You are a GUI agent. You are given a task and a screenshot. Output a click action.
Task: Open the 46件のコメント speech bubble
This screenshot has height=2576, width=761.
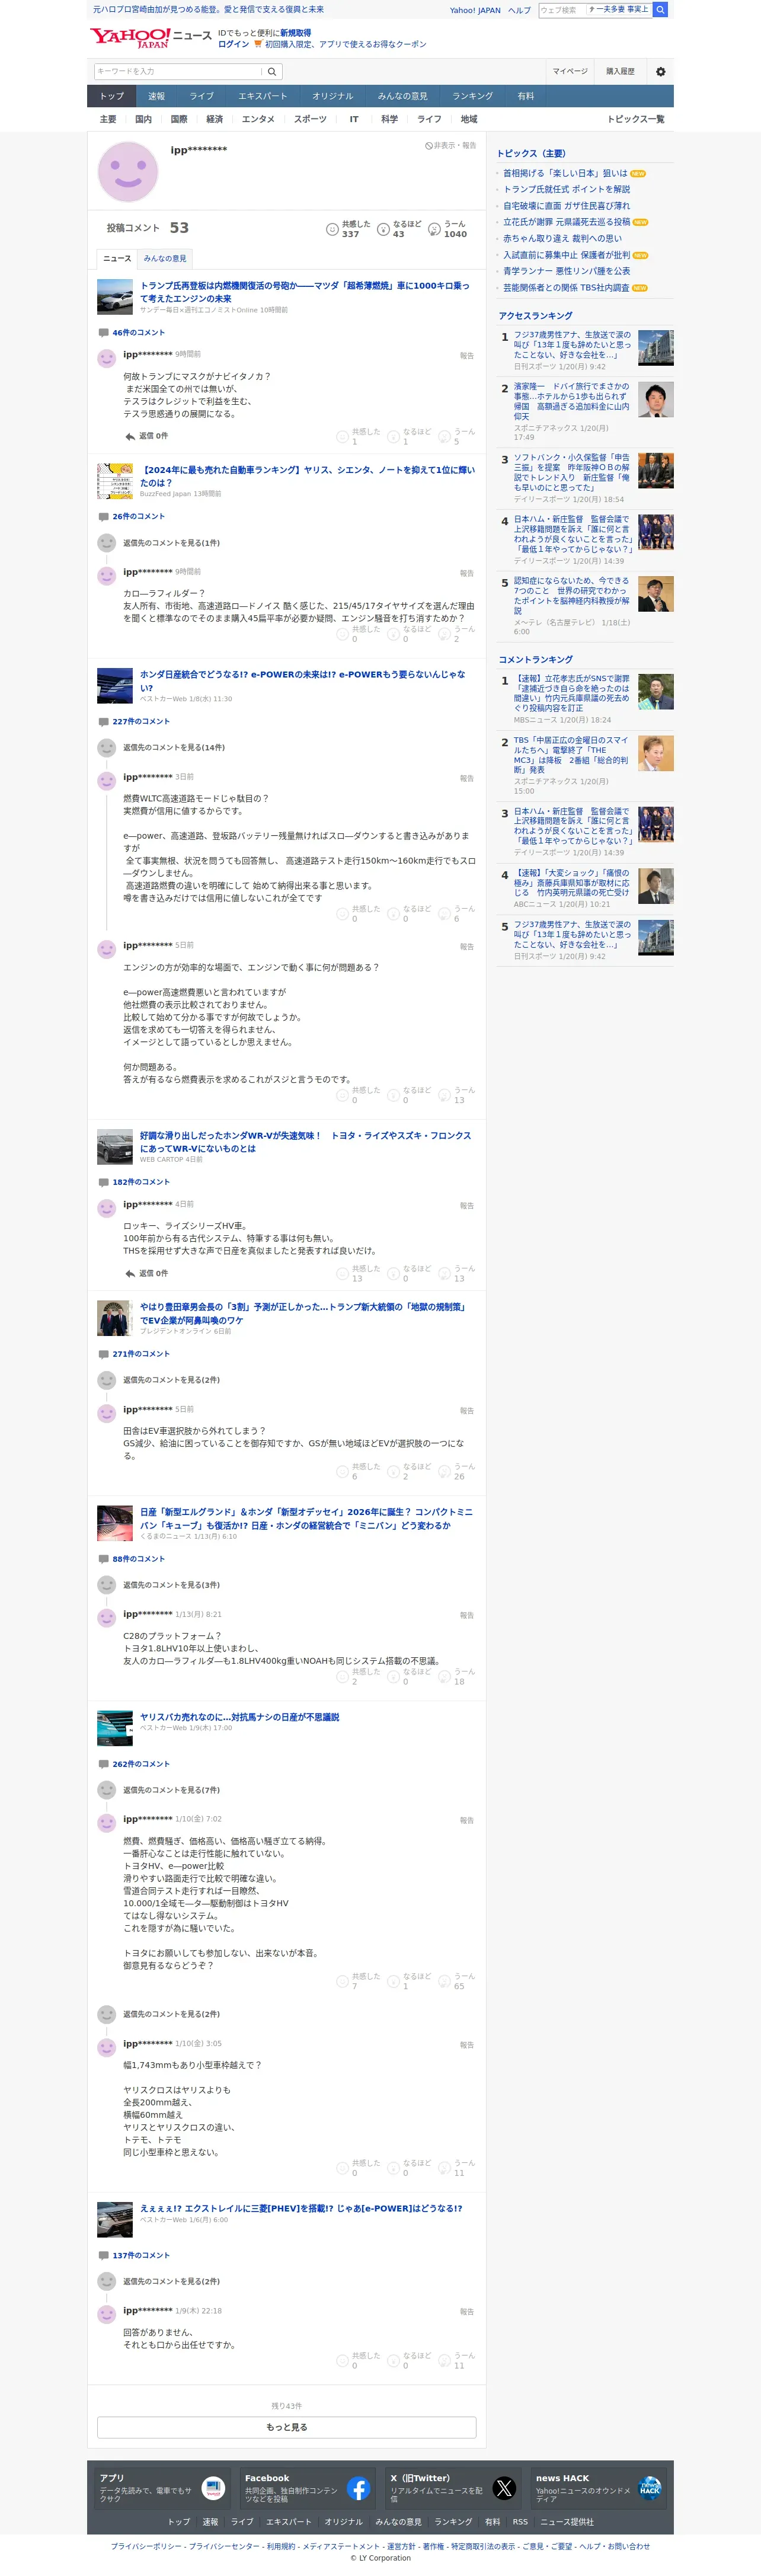(x=131, y=333)
